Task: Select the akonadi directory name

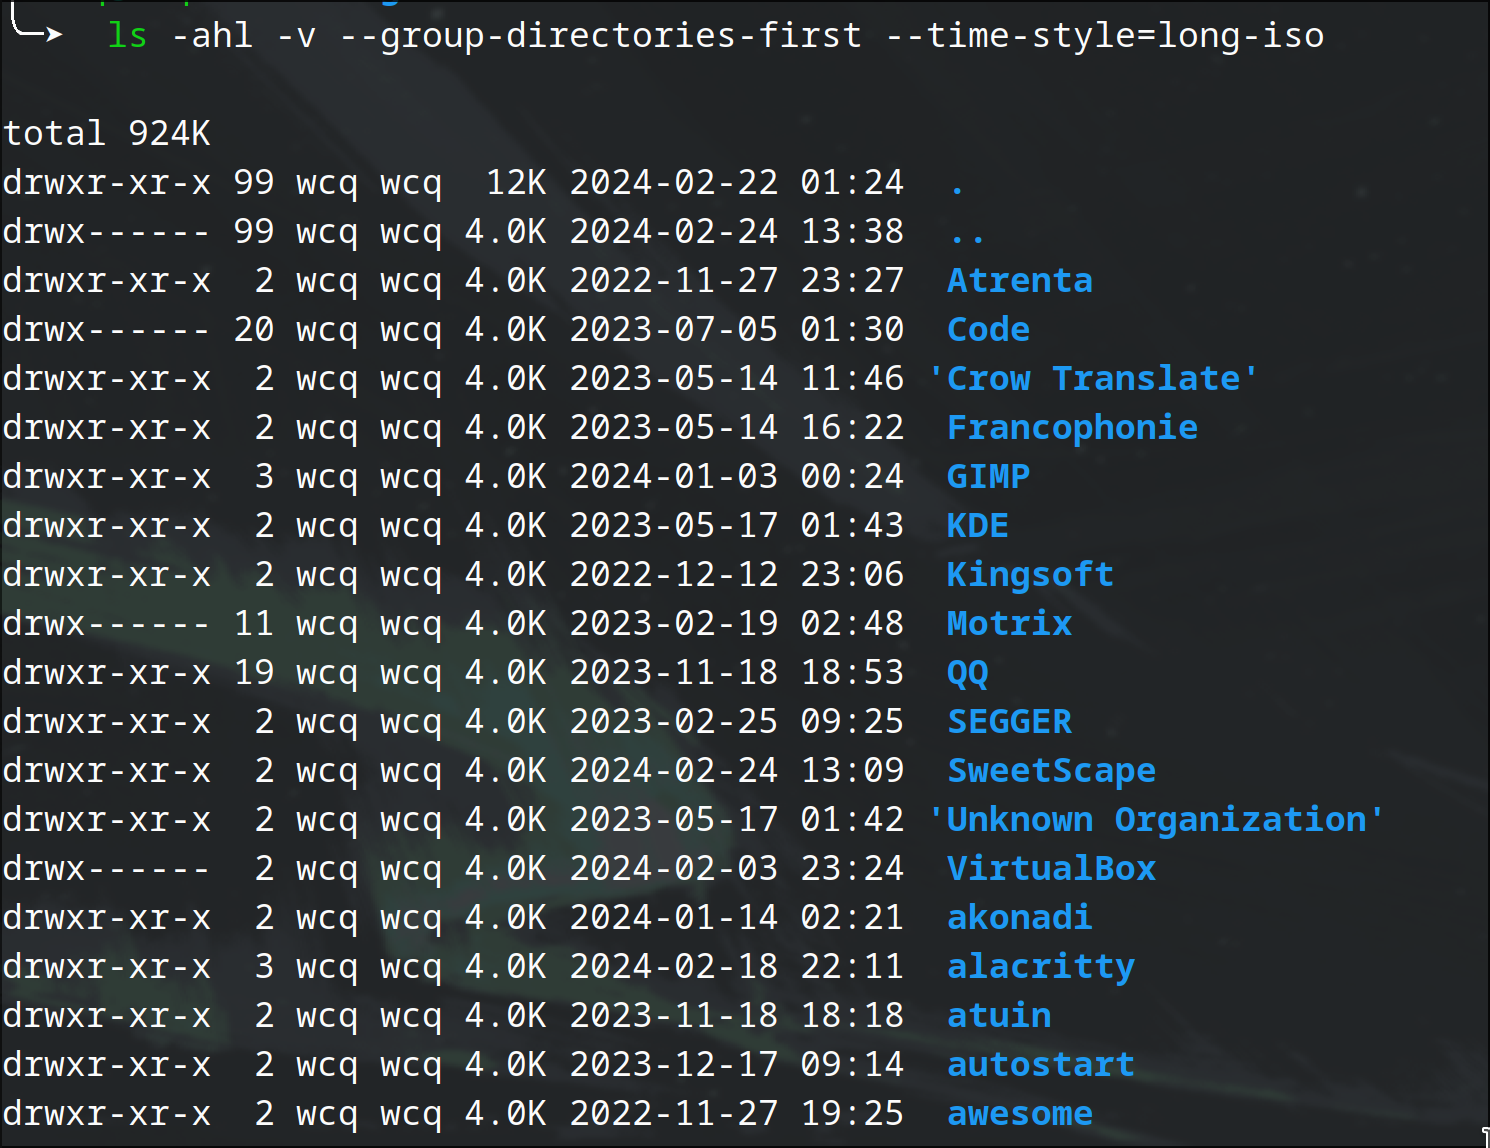Action: [x=1020, y=917]
